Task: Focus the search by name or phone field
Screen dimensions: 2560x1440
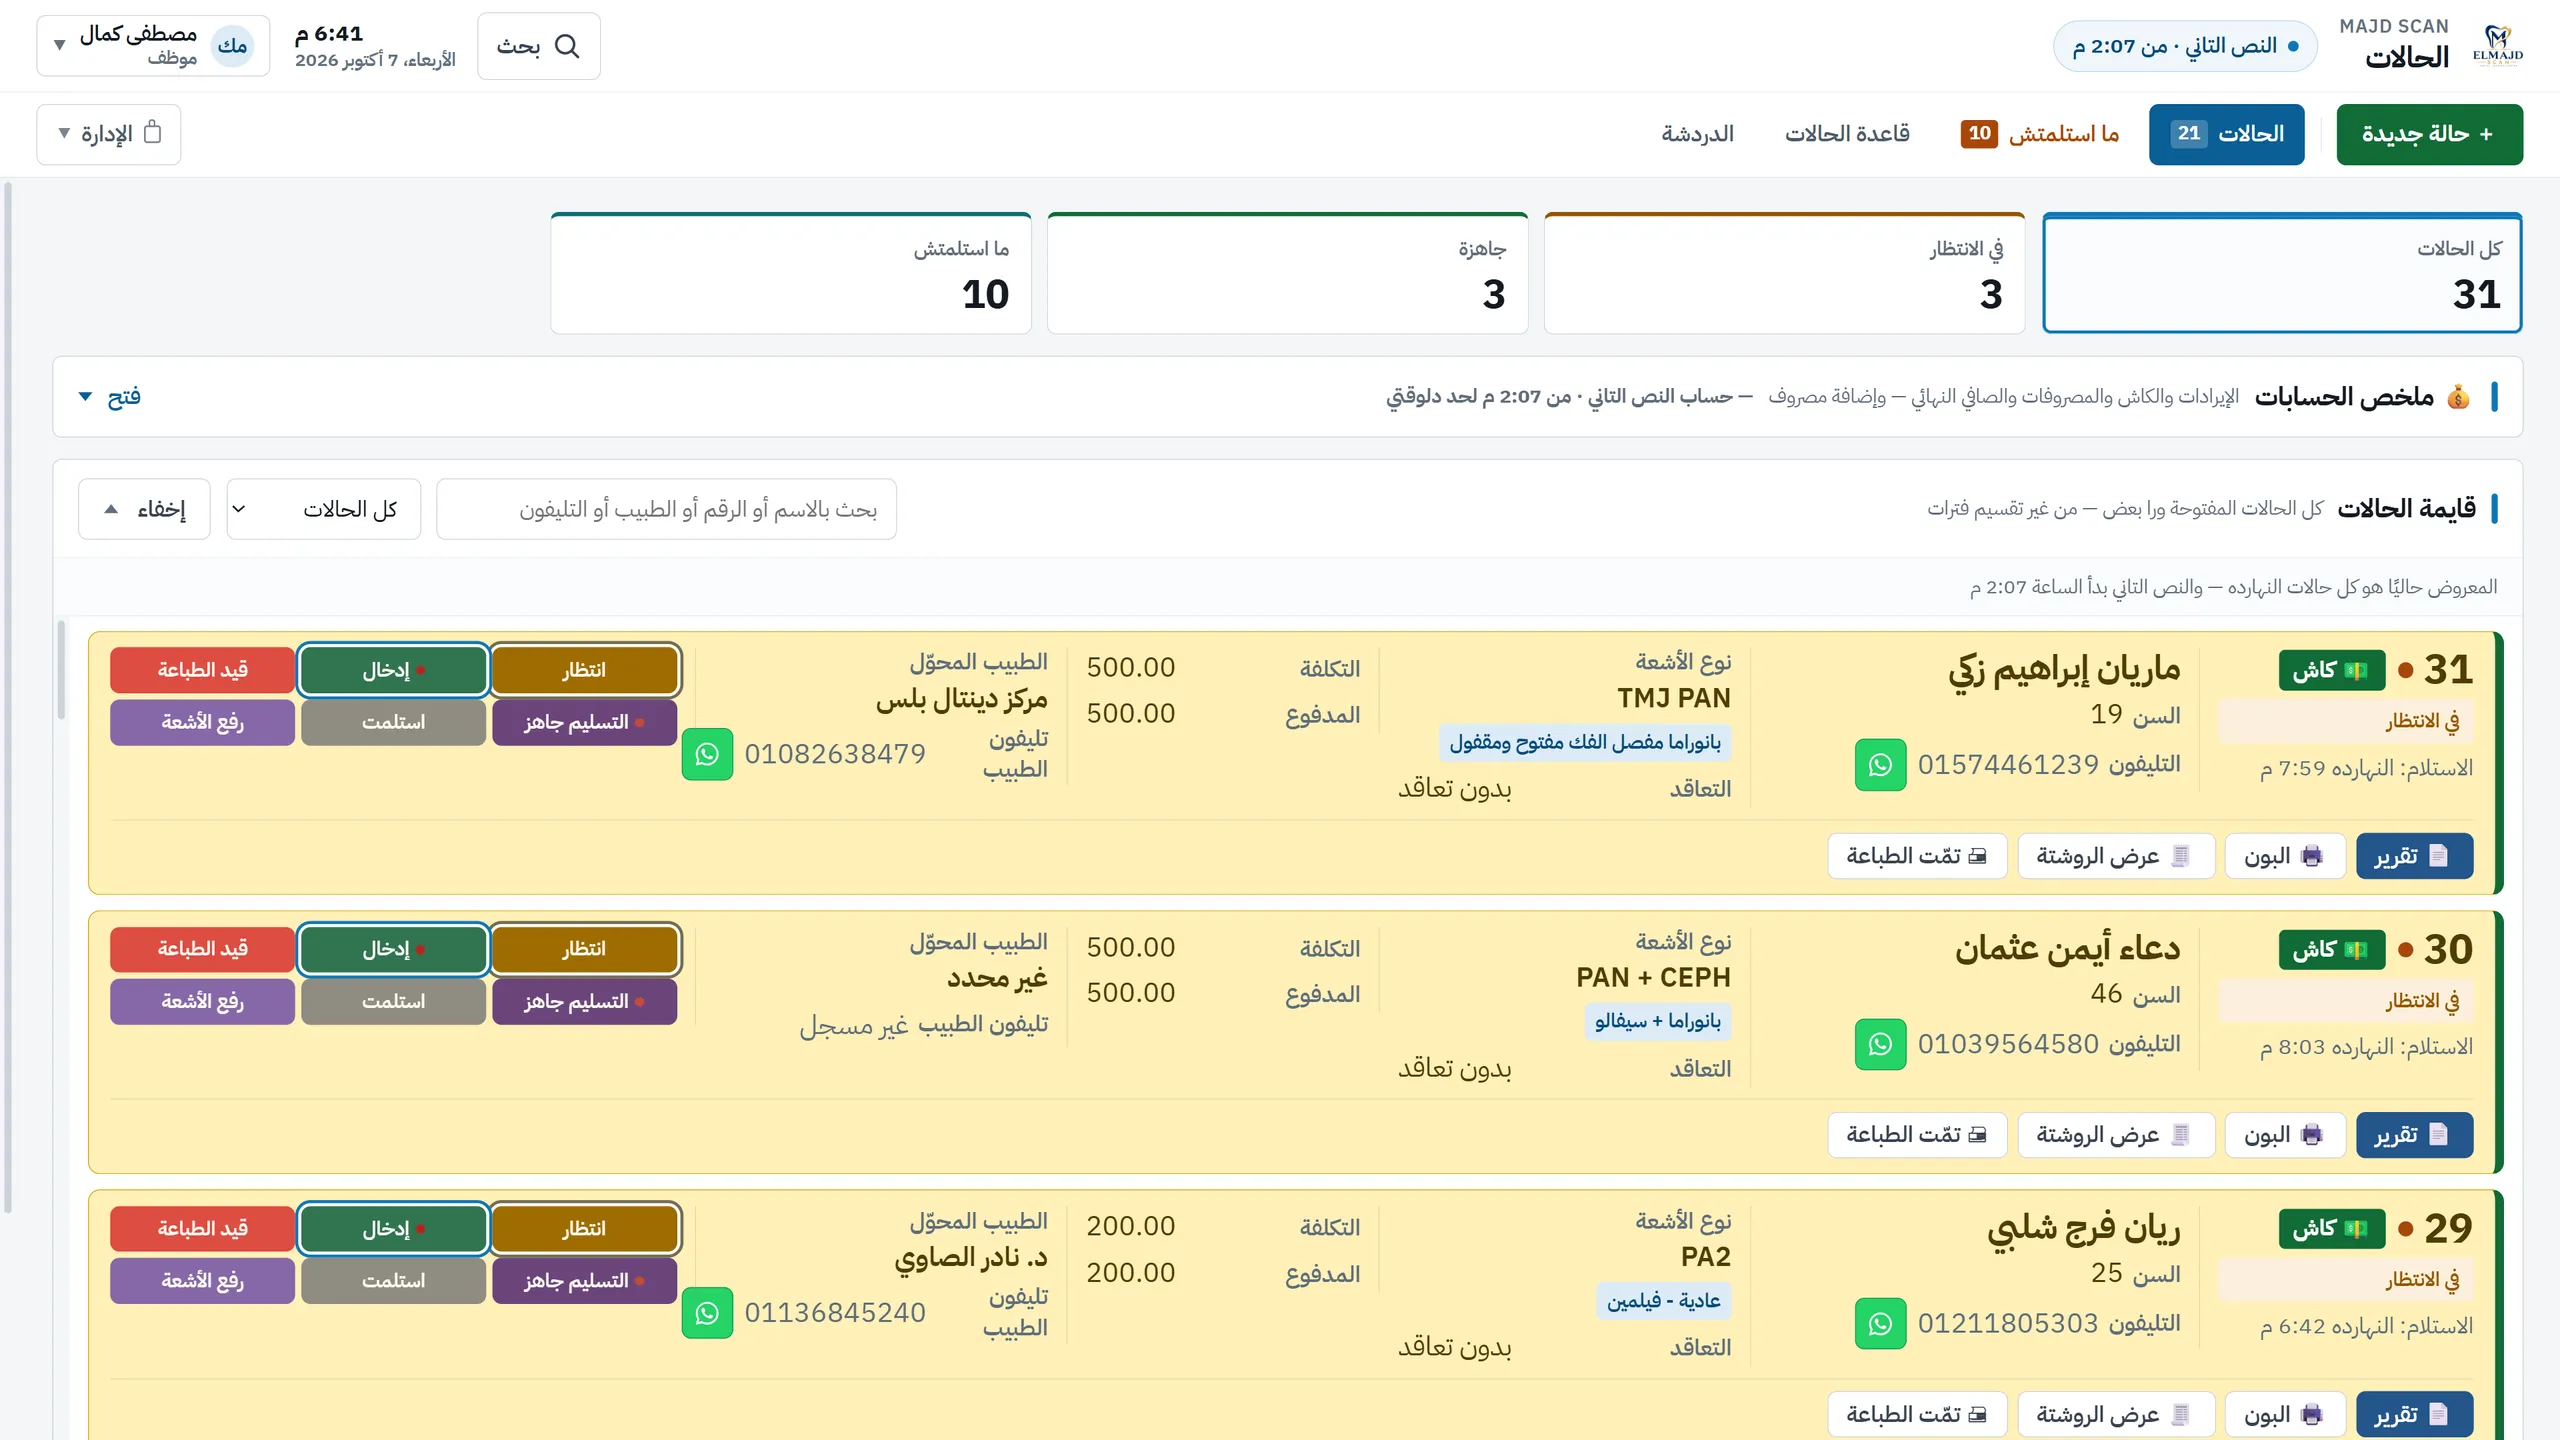Action: (x=666, y=509)
